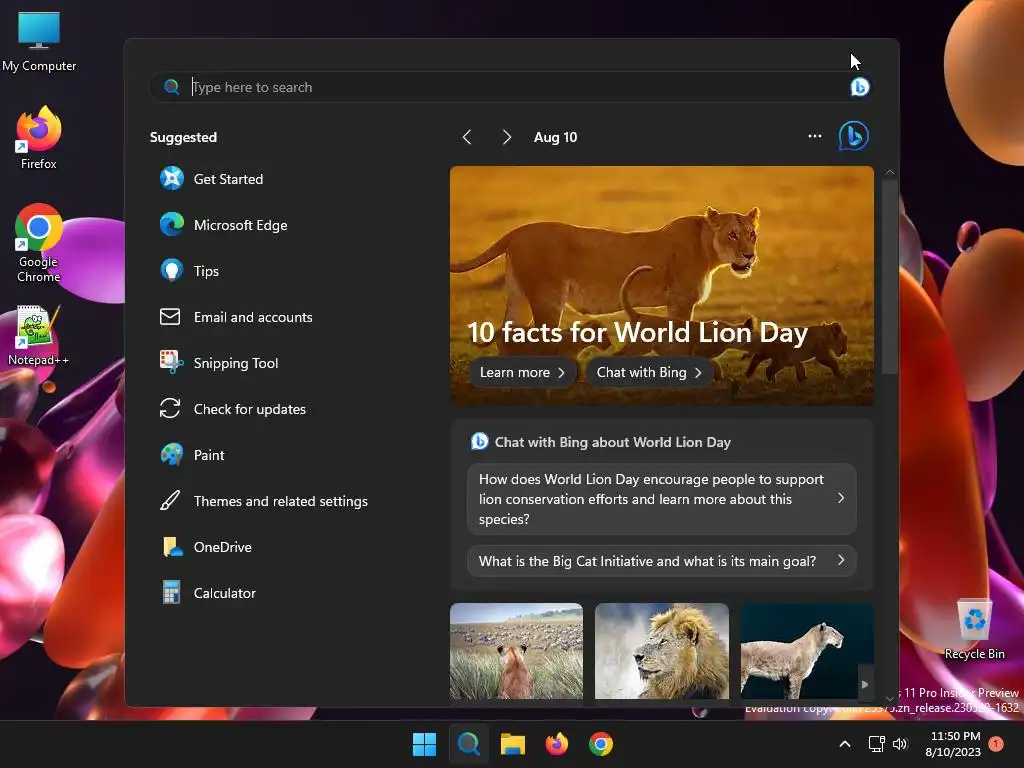Open the large Bing Chat button beside Aug 10
The width and height of the screenshot is (1024, 768).
tap(854, 136)
